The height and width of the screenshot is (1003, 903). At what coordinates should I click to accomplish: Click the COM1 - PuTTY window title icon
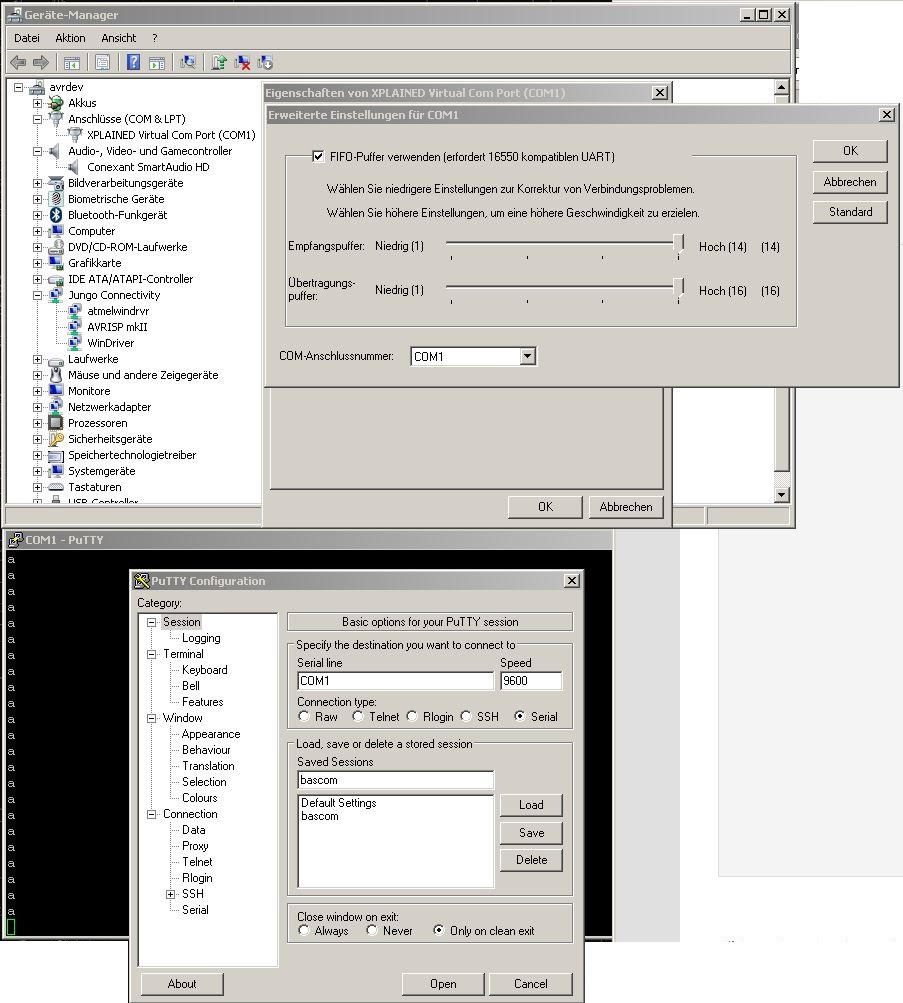15,540
